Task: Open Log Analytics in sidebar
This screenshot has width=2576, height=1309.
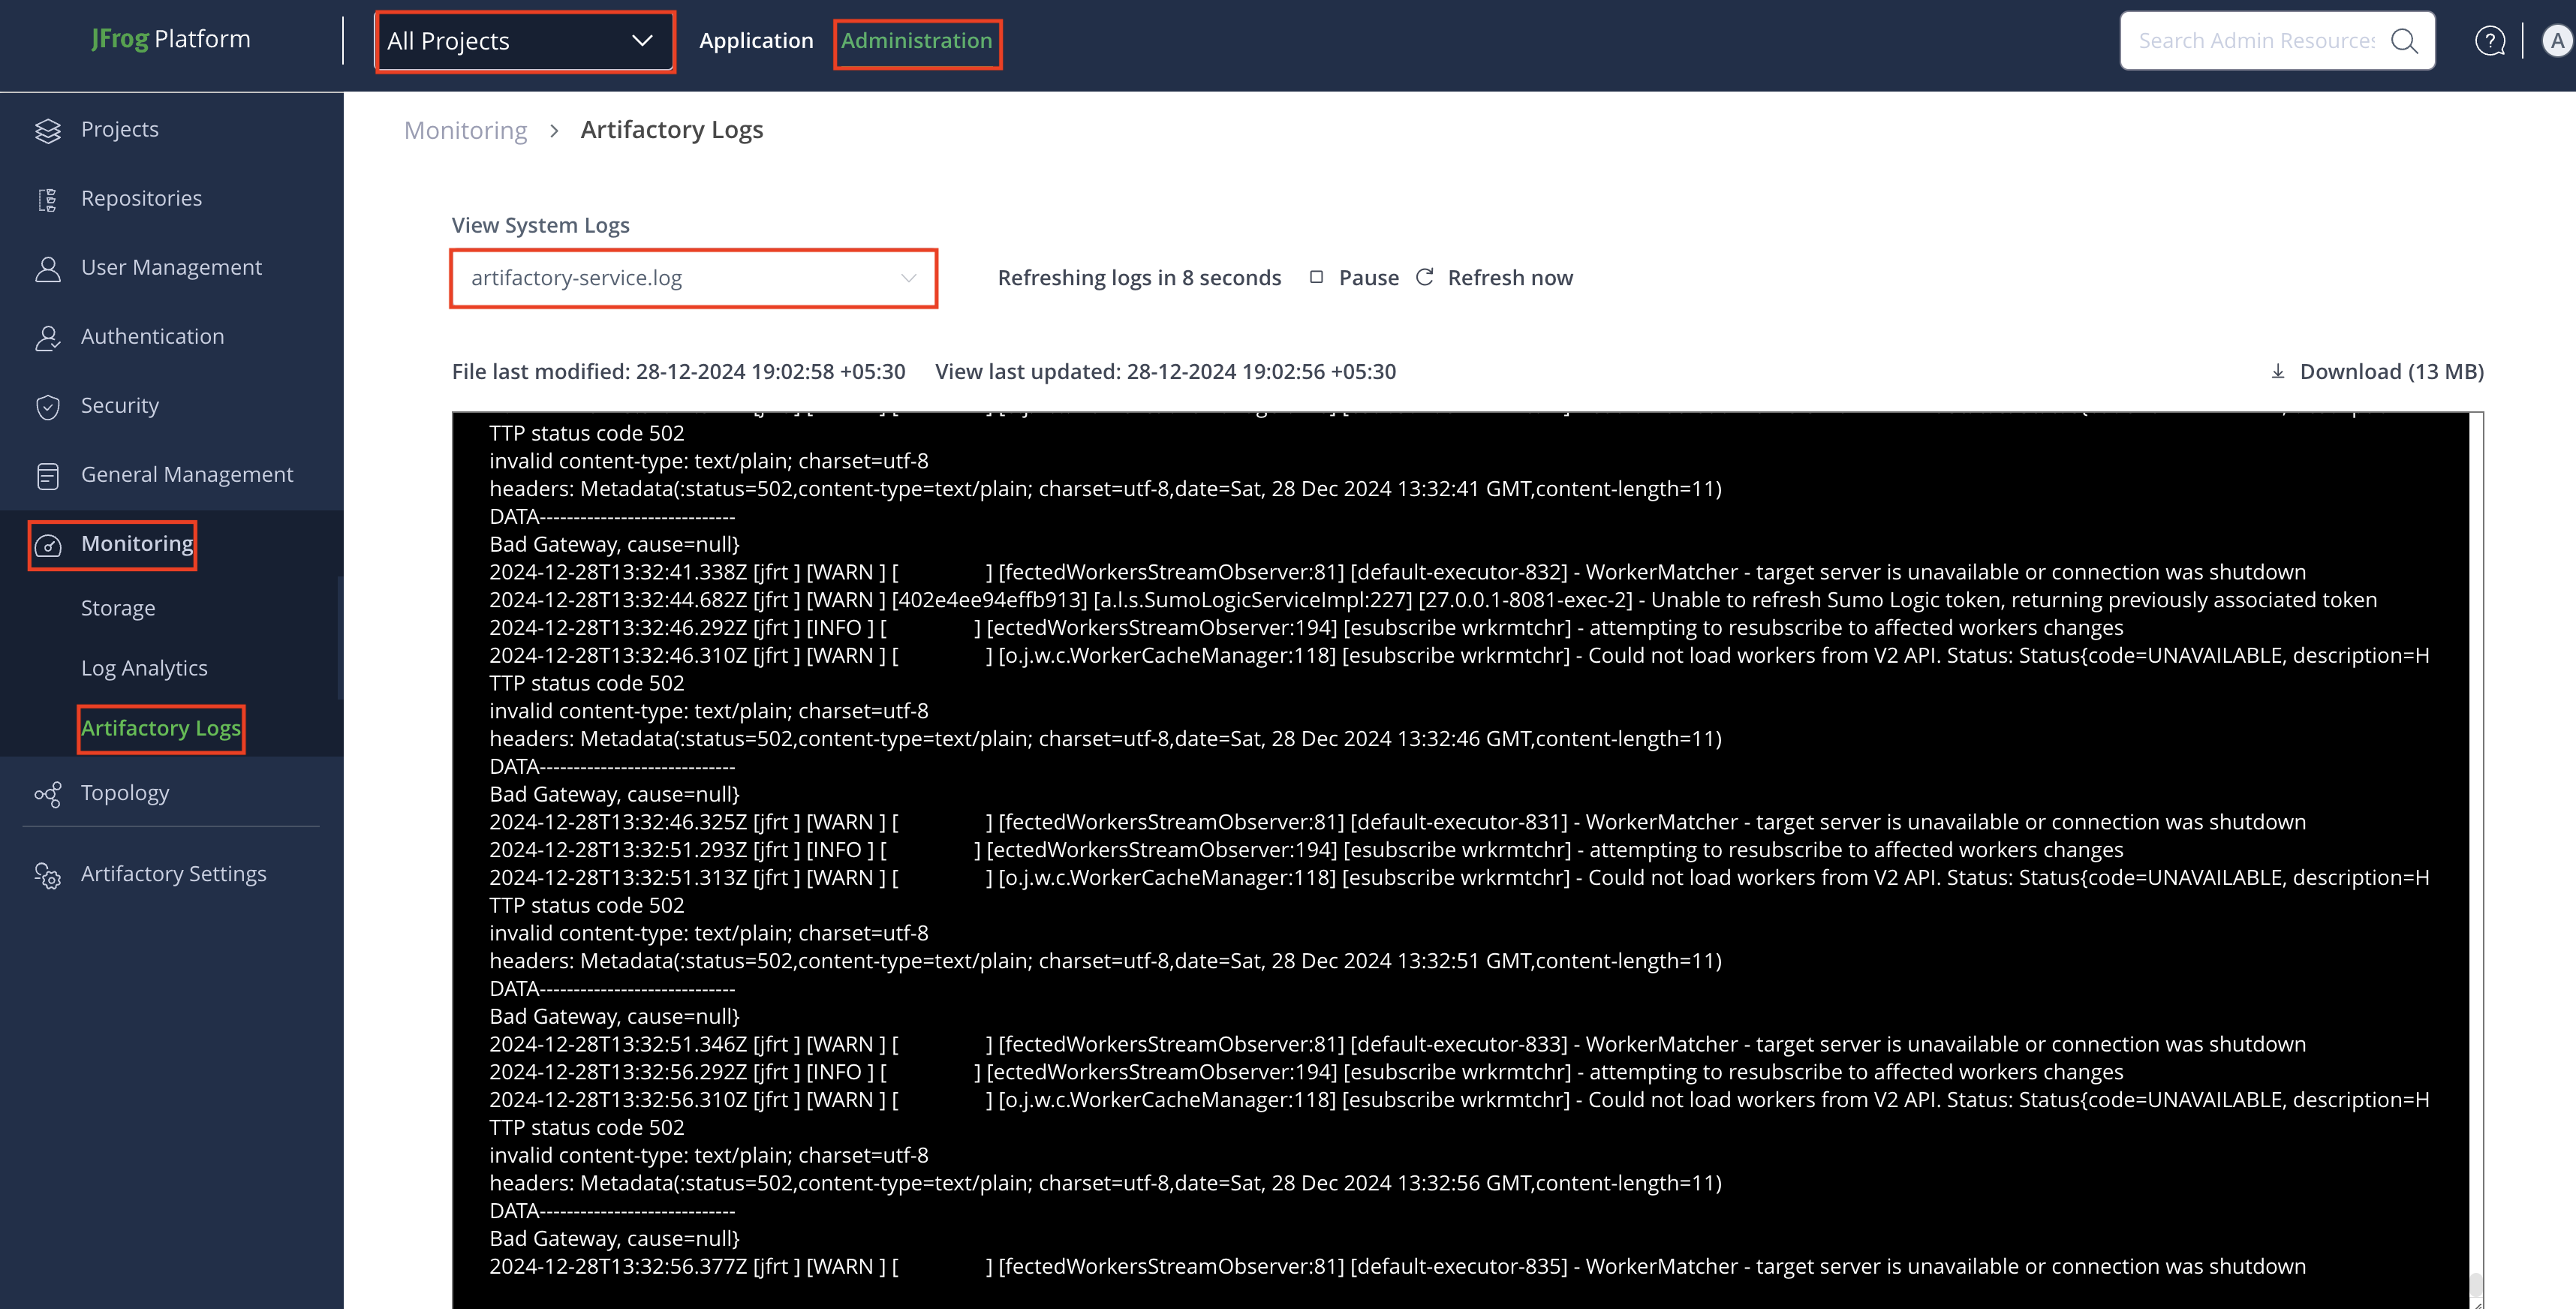Action: [144, 668]
